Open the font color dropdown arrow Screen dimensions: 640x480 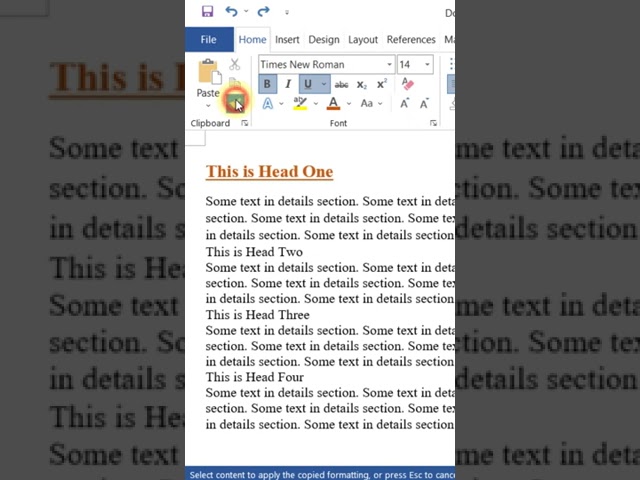click(349, 104)
